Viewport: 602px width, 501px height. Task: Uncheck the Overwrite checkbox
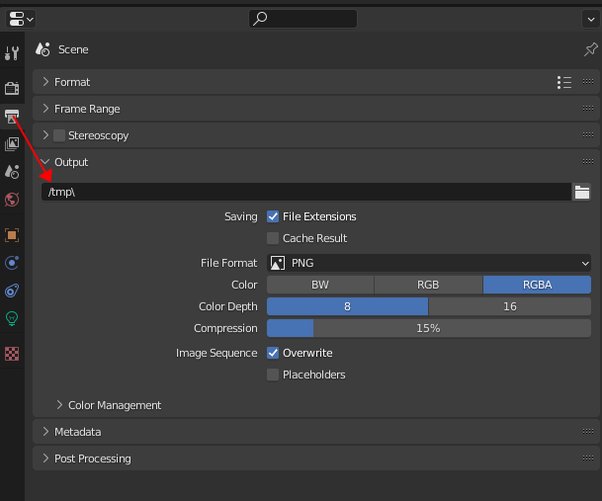273,353
